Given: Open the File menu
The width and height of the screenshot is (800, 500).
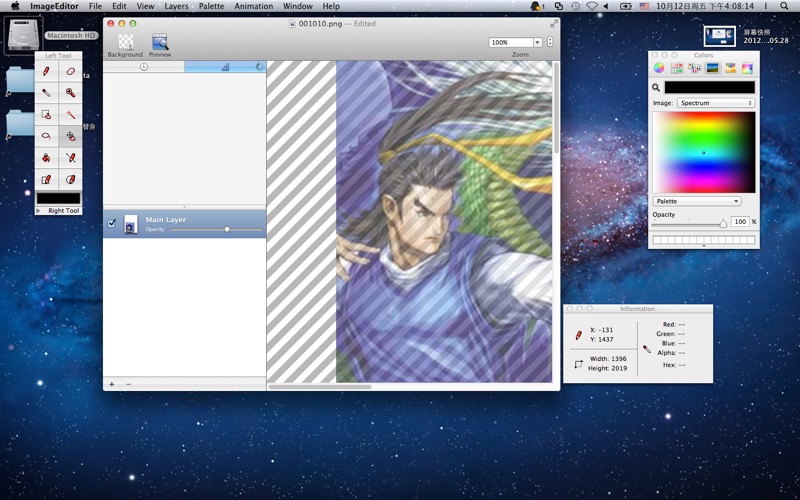Looking at the screenshot, I should [95, 6].
